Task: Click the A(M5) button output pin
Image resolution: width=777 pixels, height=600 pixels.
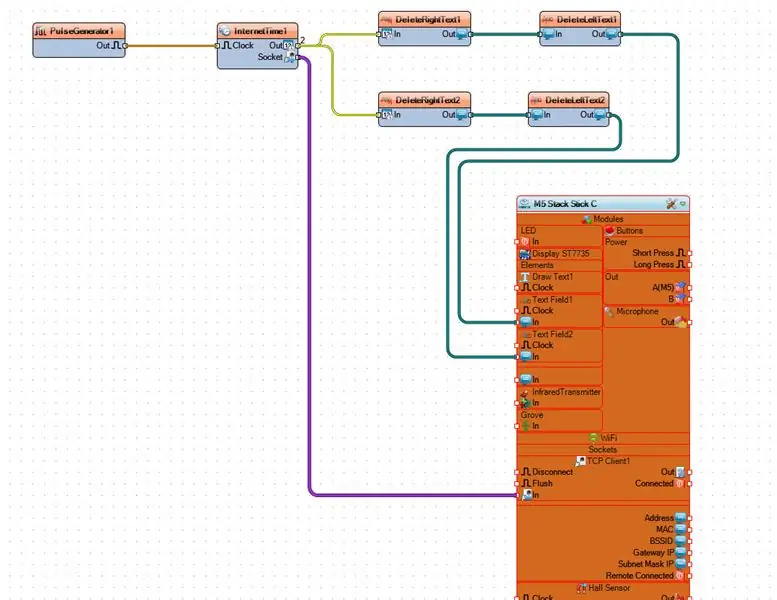Action: coord(690,287)
